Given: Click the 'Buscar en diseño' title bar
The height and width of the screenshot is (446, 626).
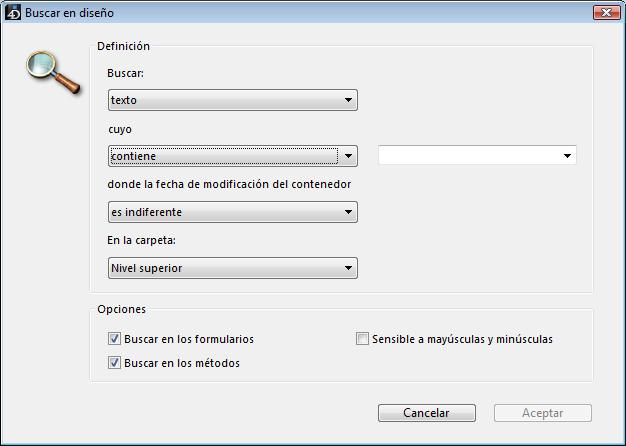Looking at the screenshot, I should (300, 13).
